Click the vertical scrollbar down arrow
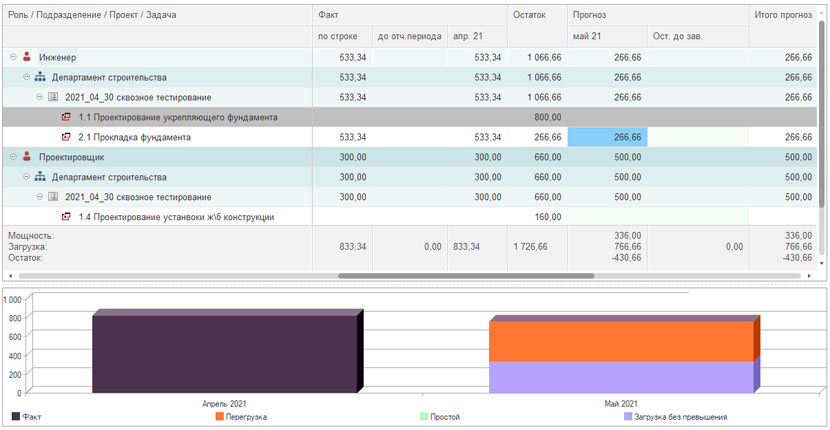This screenshot has width=830, height=430. pos(822,263)
